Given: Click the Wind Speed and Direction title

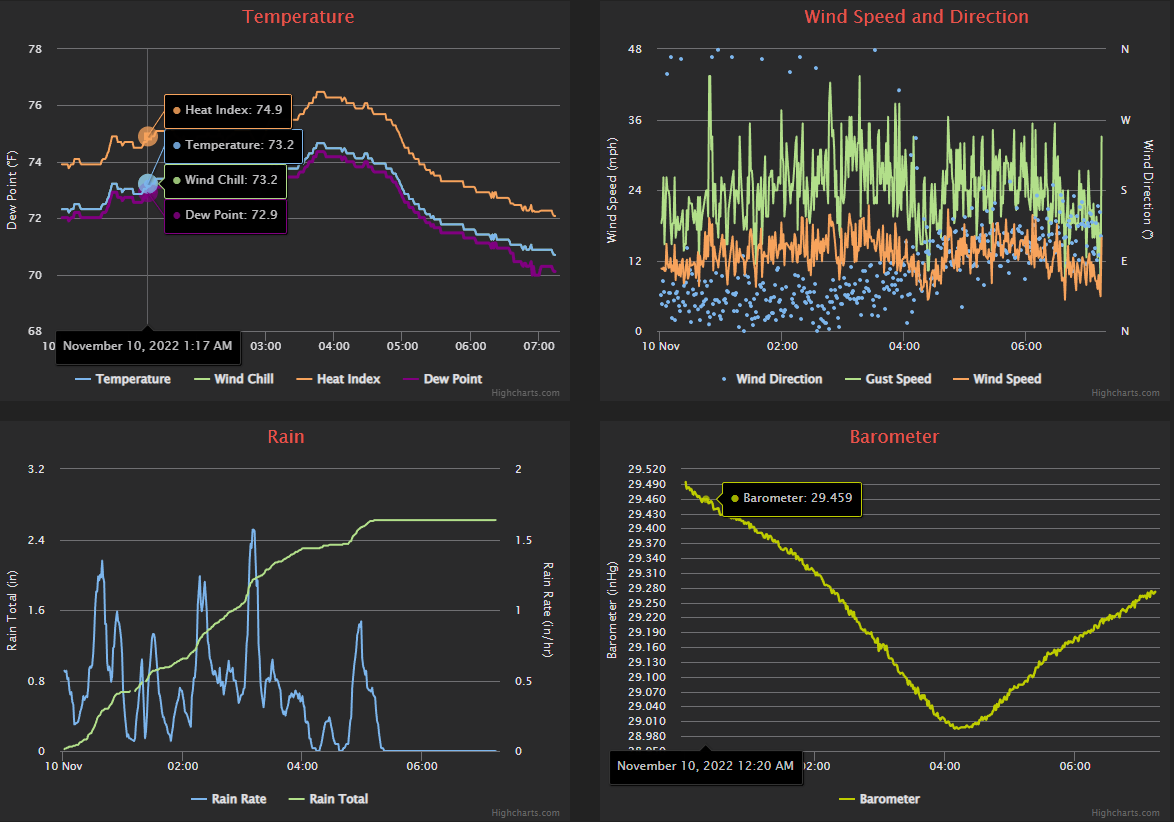Looking at the screenshot, I should pos(916,16).
